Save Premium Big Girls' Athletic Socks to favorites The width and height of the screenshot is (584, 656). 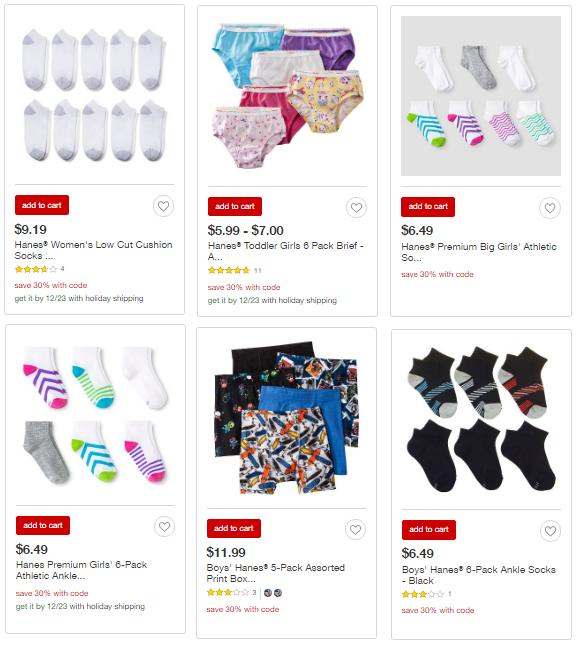(x=550, y=208)
